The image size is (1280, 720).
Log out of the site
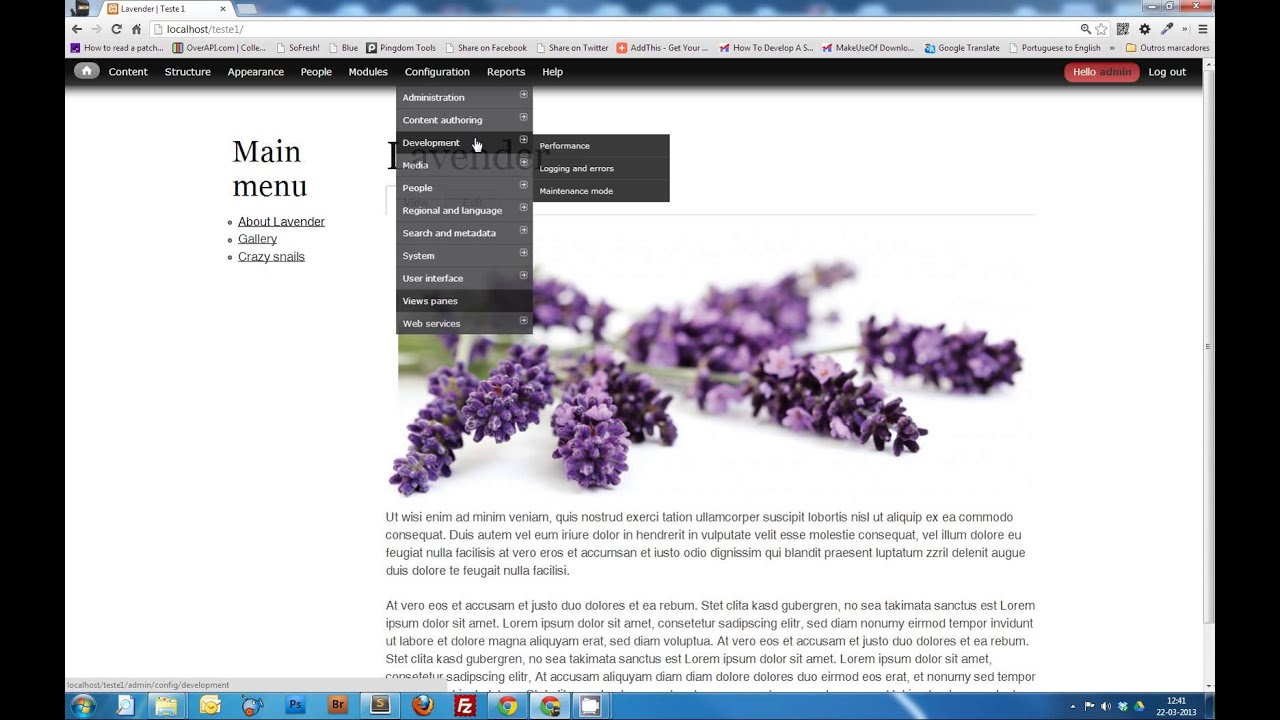pos(1167,72)
